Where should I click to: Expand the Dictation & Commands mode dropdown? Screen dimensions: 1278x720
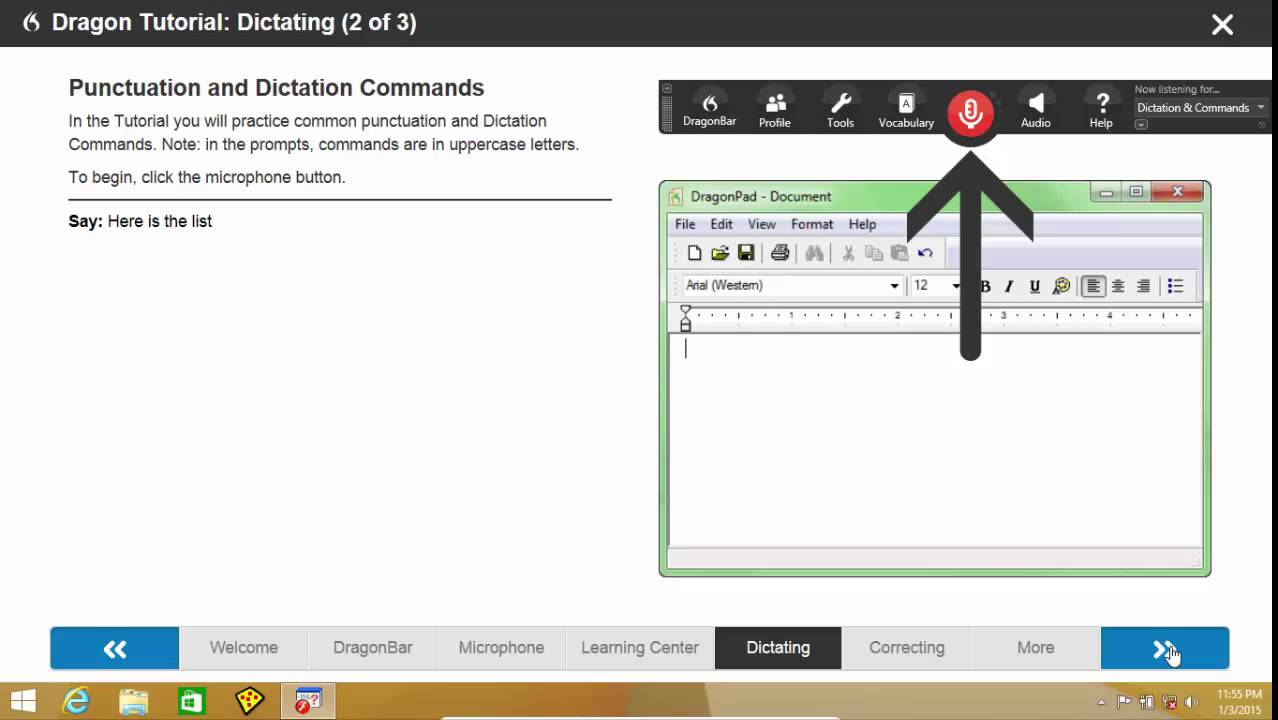(1200, 107)
